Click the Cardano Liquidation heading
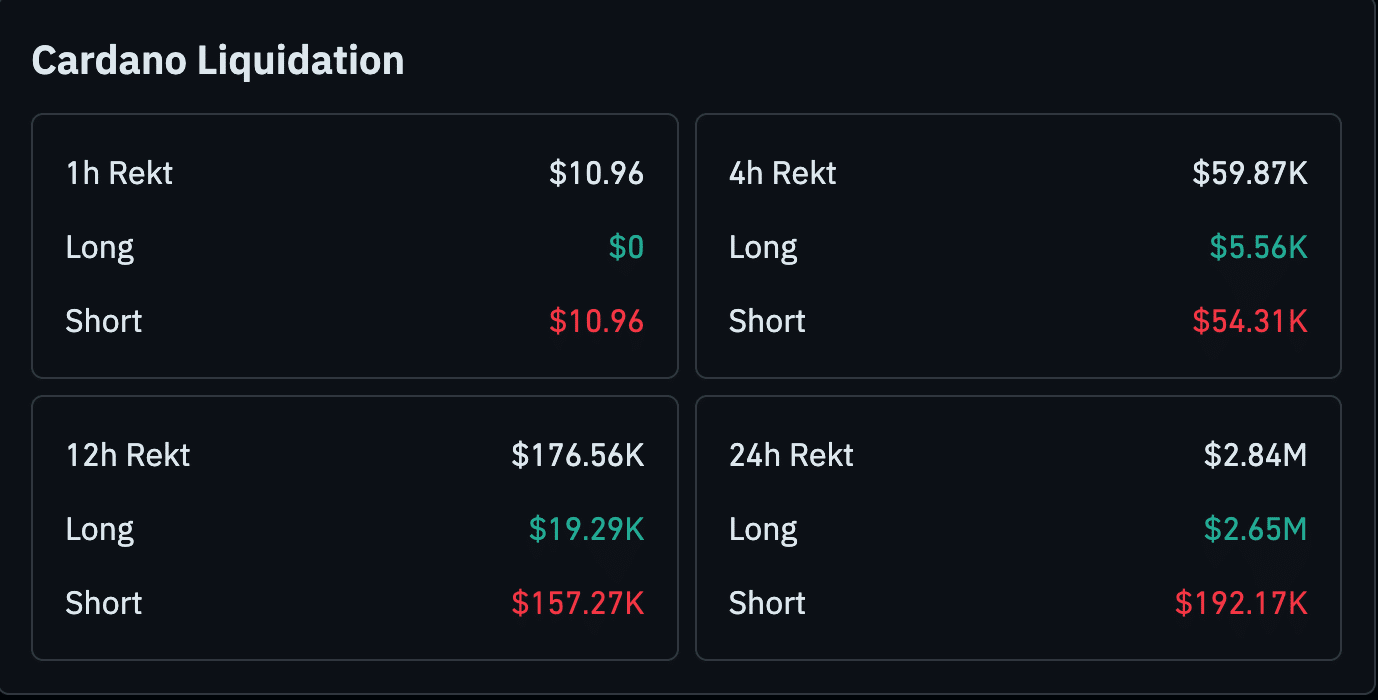 point(218,61)
